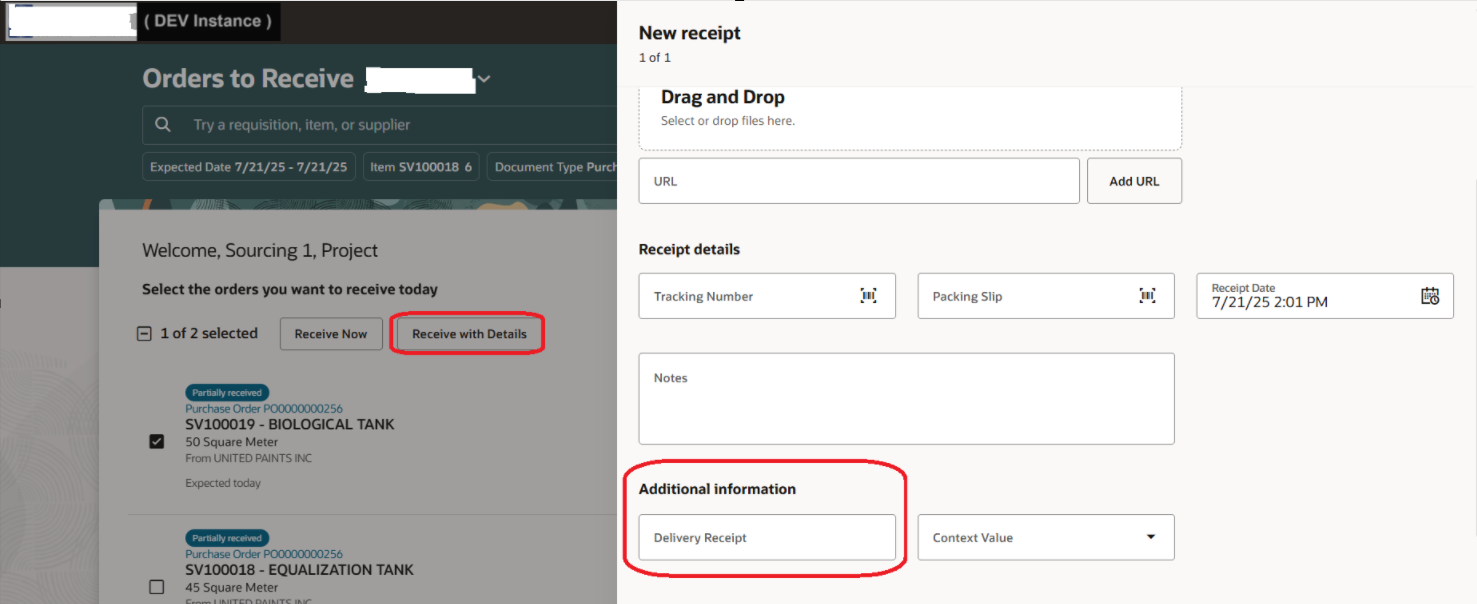Click the Expected Date filter chip
Viewport: 1477px width, 604px height.
[249, 167]
